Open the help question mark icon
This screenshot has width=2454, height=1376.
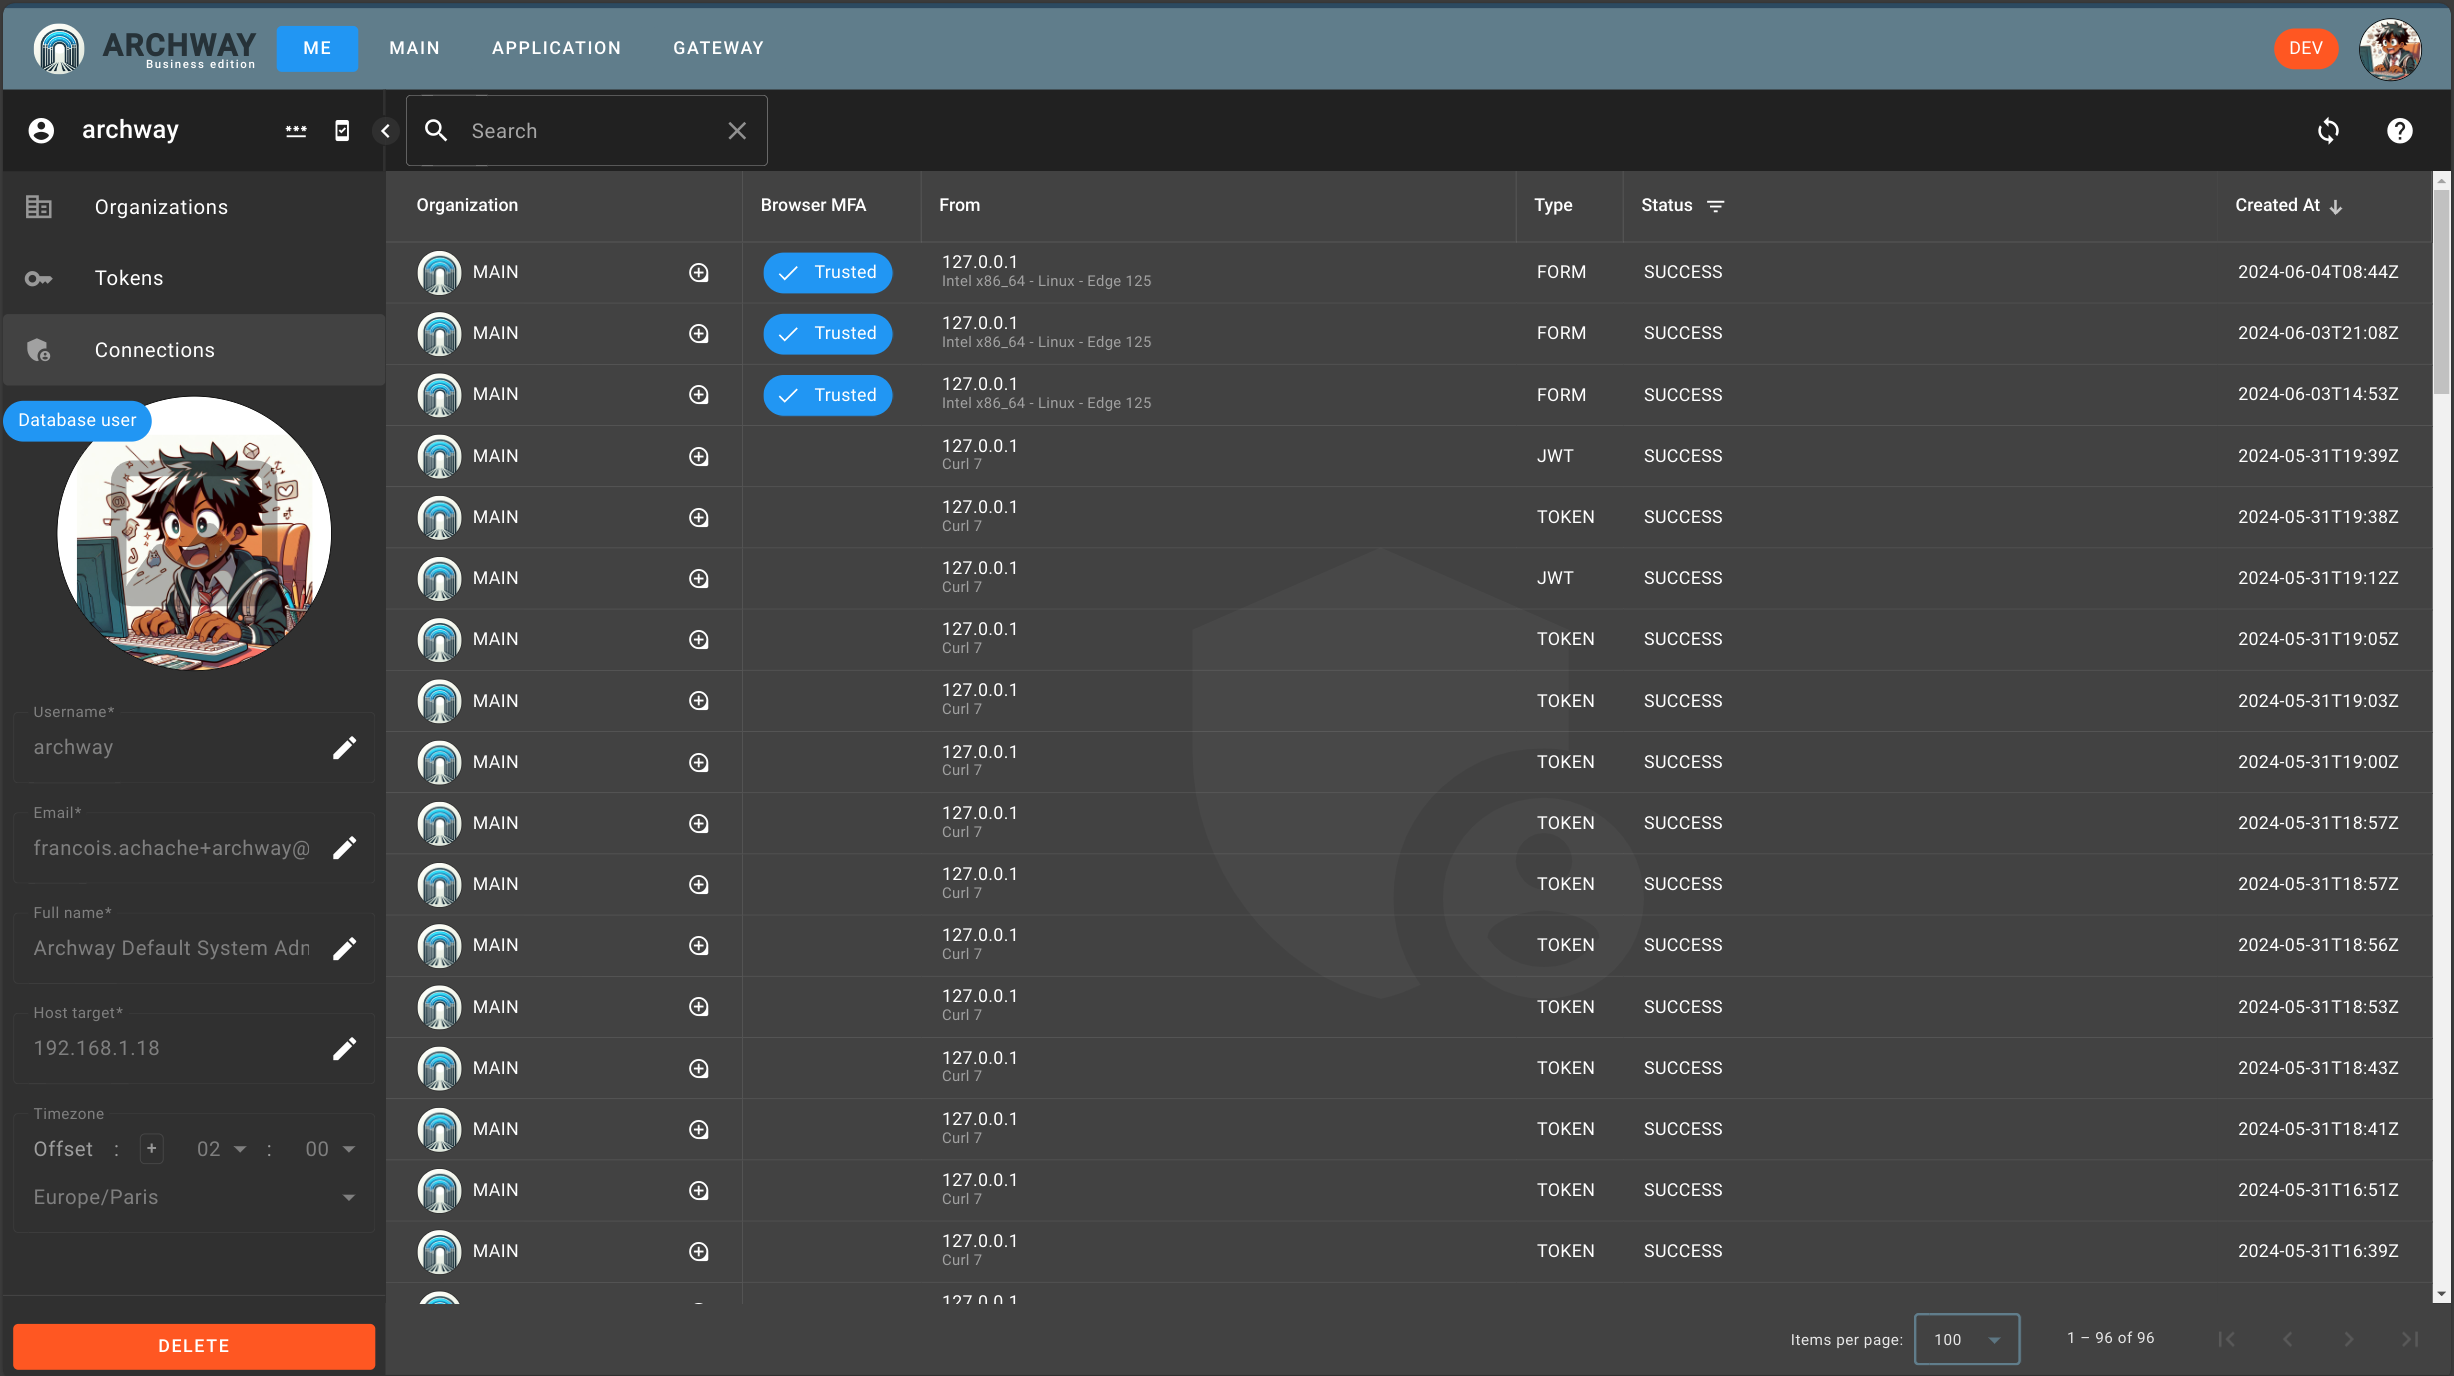coord(2399,131)
